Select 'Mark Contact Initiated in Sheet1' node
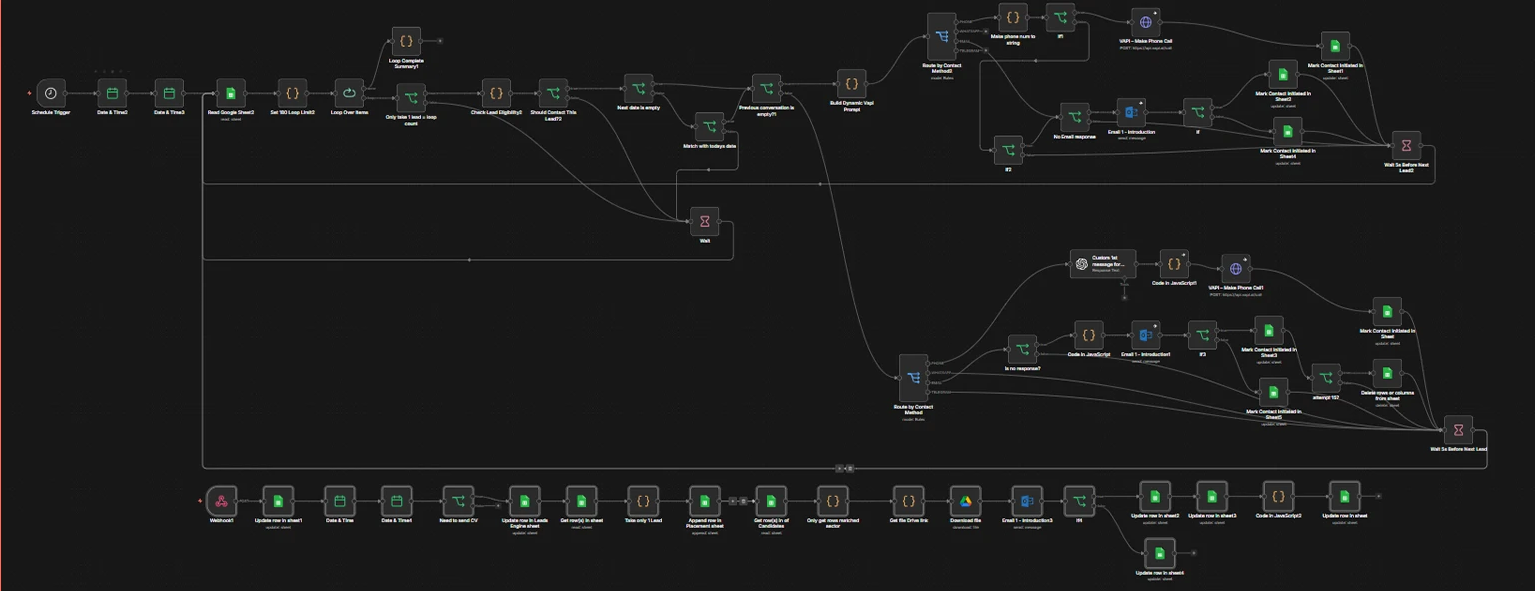Viewport: 1535px width, 591px height. pyautogui.click(x=1335, y=46)
